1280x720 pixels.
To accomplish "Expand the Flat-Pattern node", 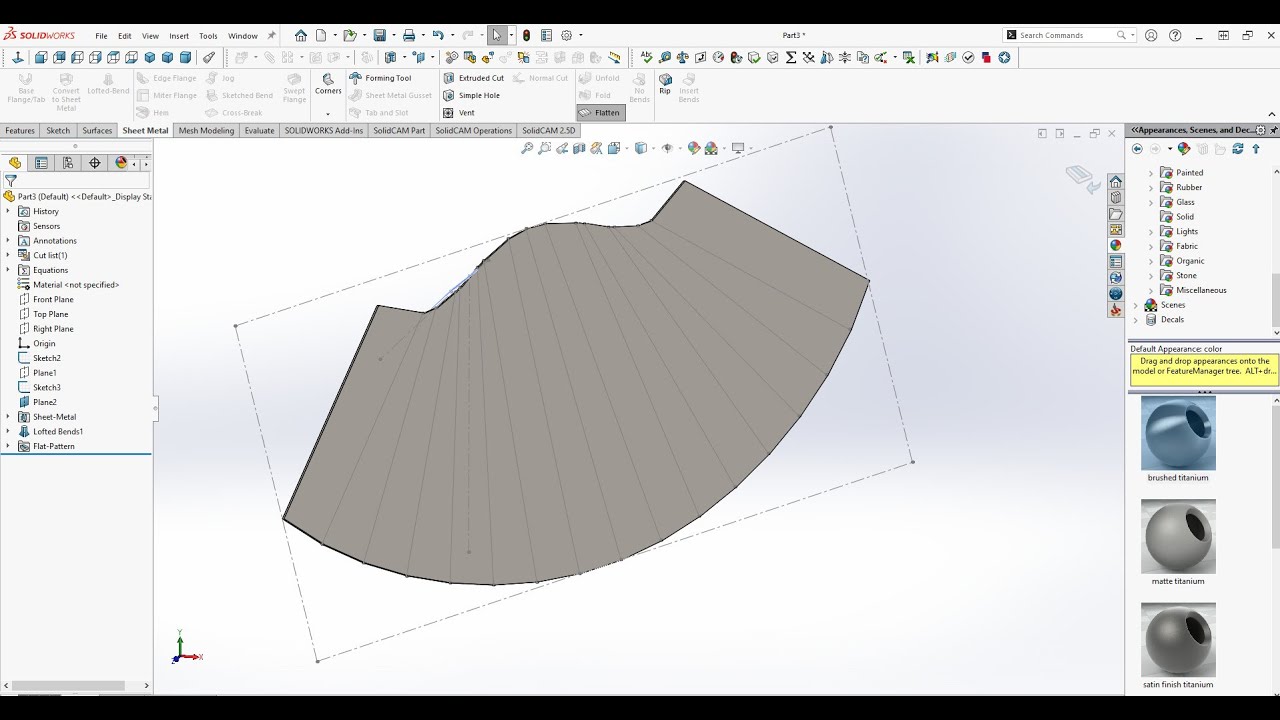I will pyautogui.click(x=8, y=446).
